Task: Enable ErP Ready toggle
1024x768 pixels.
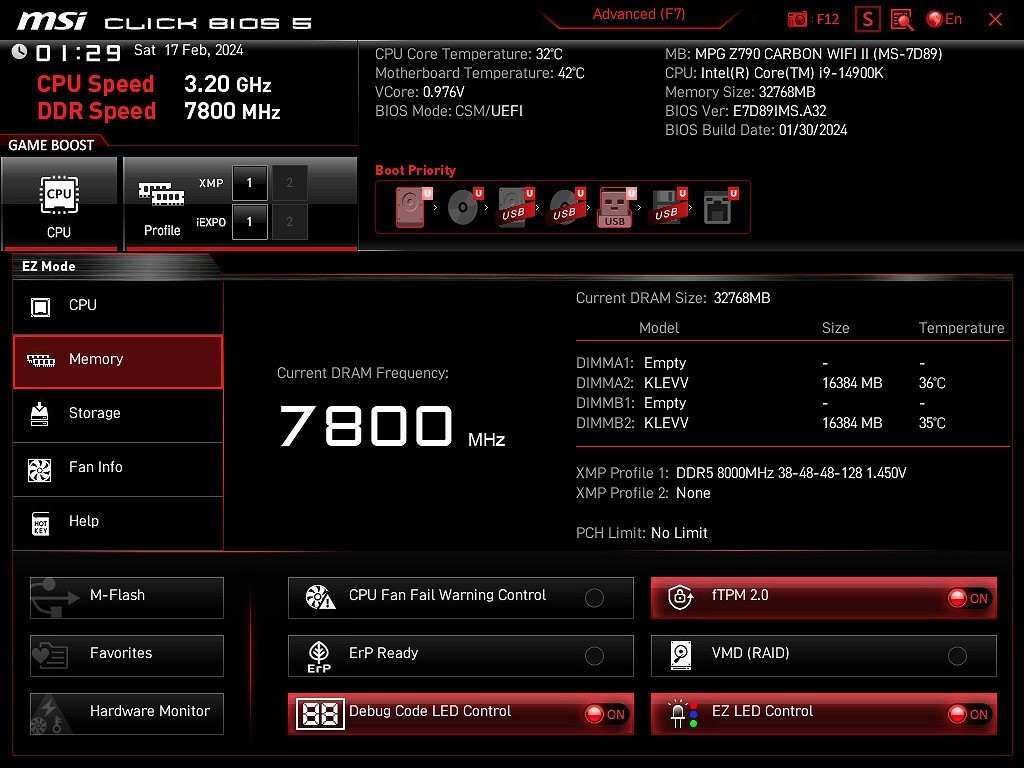Action: 594,656
